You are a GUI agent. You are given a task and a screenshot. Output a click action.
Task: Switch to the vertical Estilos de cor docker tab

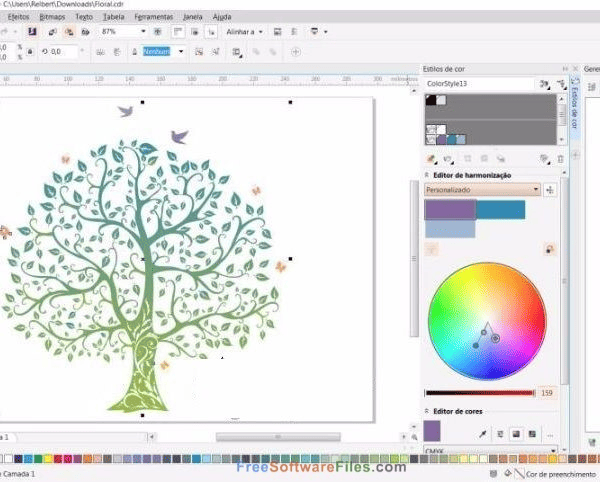click(575, 103)
